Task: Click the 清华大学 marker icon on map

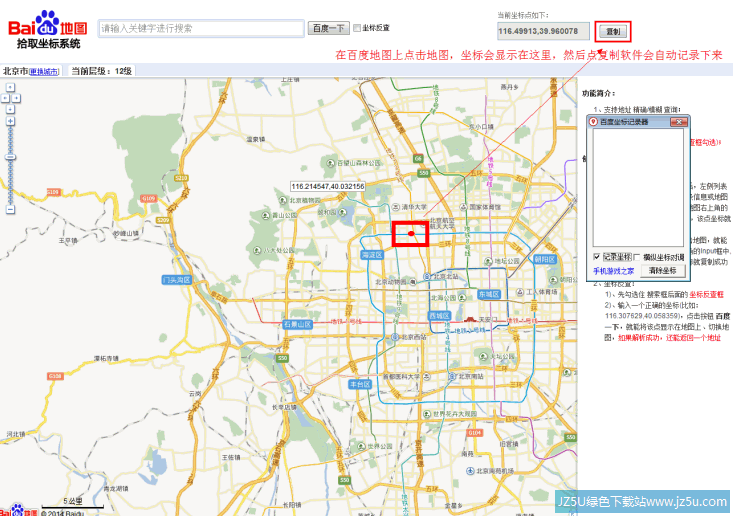Action: [x=395, y=207]
